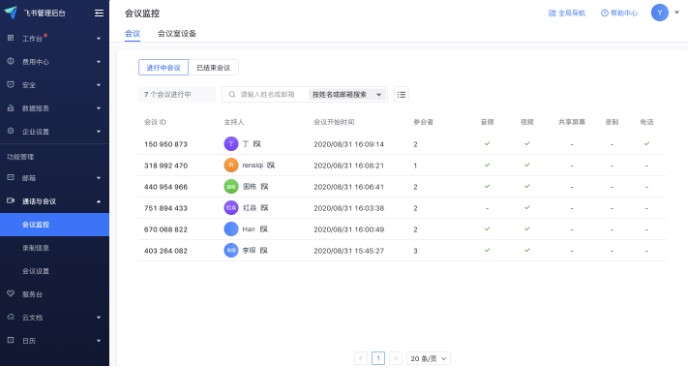Open the 帮助中心 link

pos(619,13)
